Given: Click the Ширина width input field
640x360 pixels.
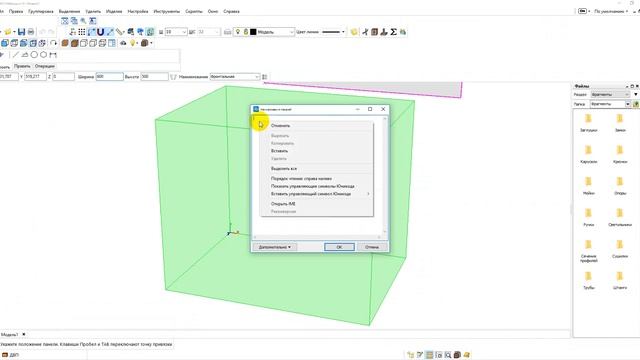Looking at the screenshot, I should (109, 76).
